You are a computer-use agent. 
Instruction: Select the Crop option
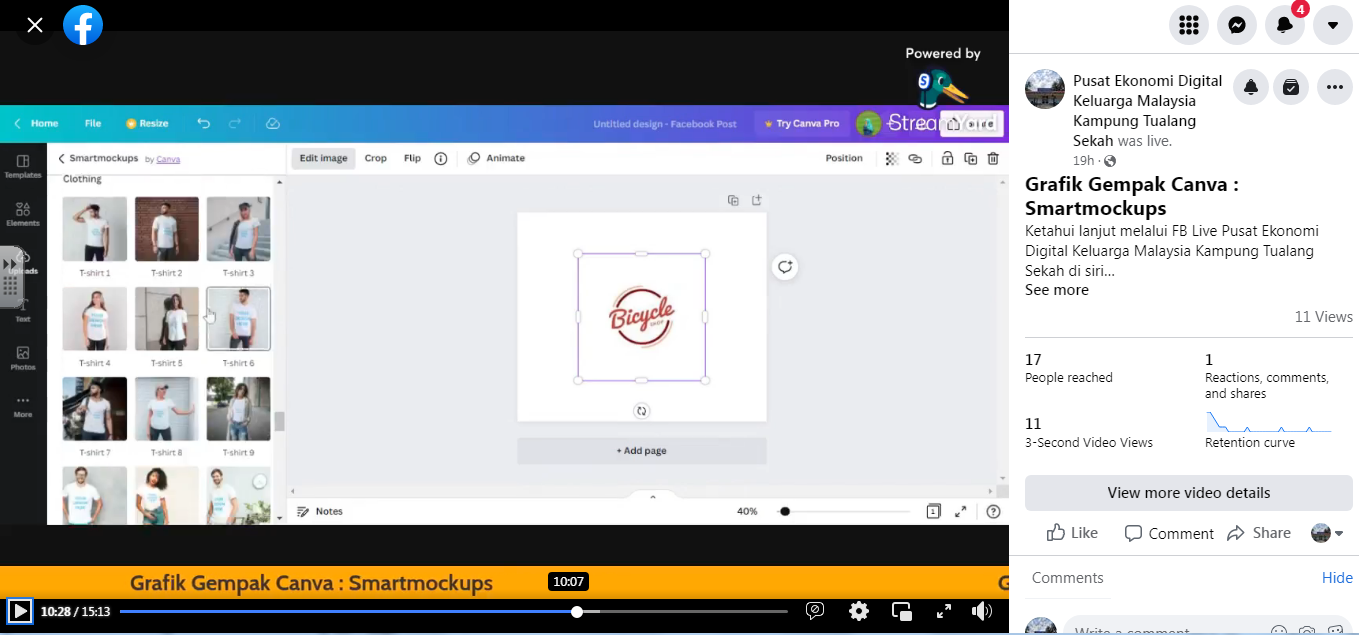(376, 158)
